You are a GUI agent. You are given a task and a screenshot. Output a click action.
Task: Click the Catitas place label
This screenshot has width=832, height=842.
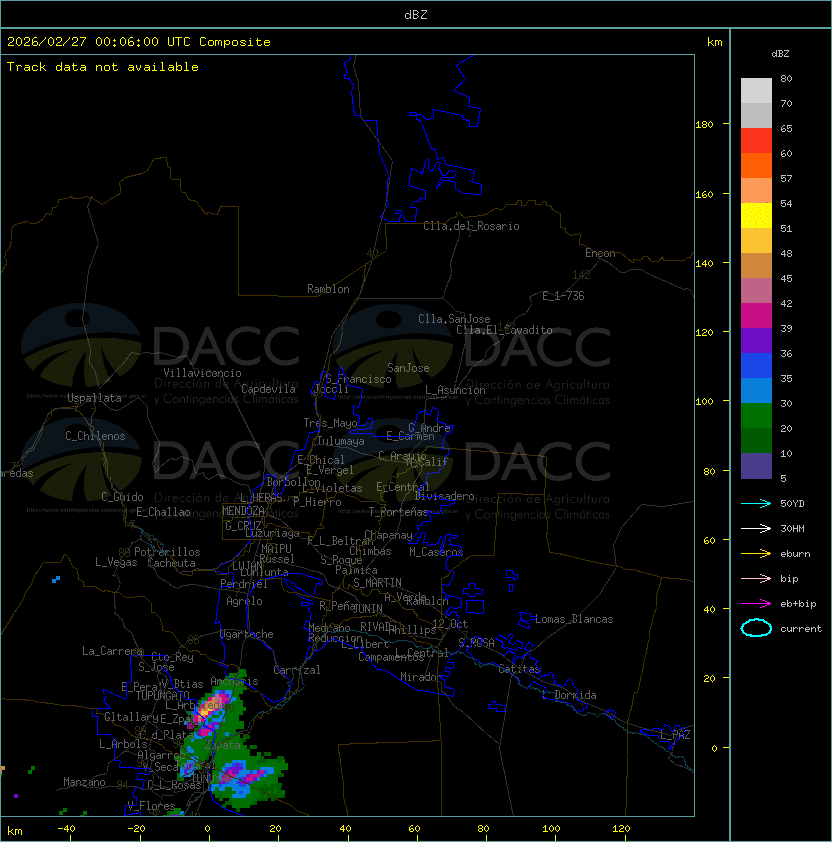pyautogui.click(x=519, y=669)
